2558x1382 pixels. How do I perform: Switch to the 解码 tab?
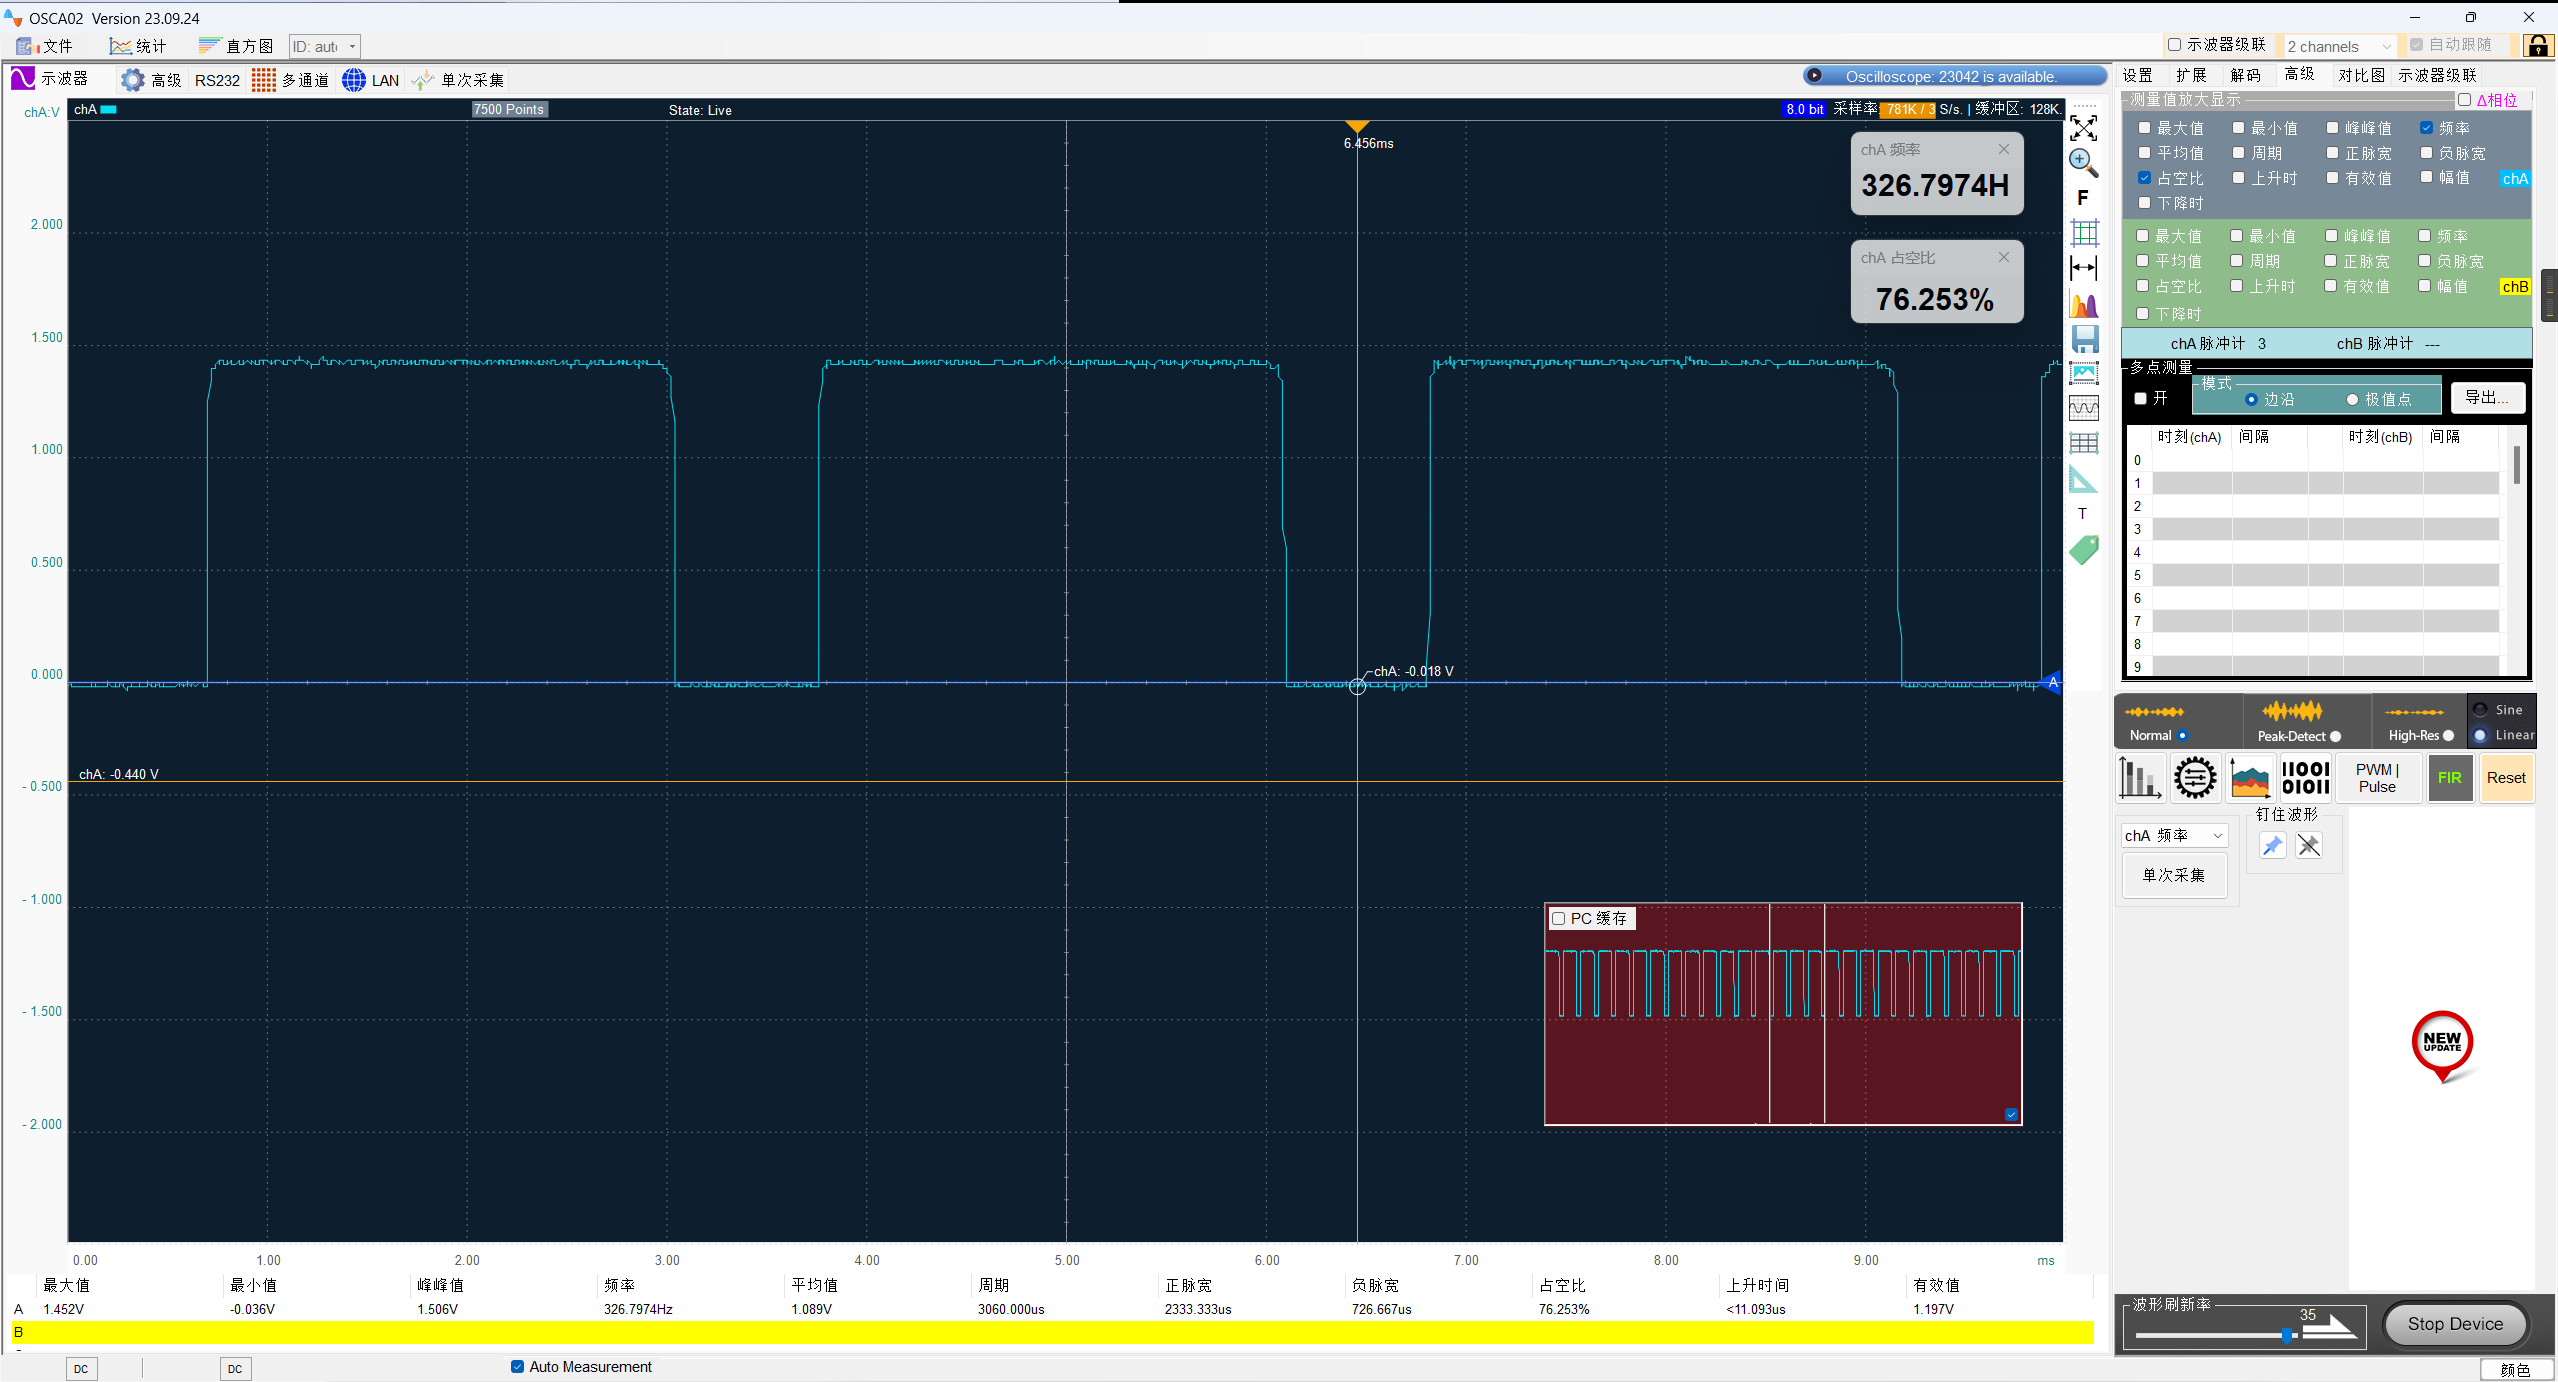pos(2245,75)
